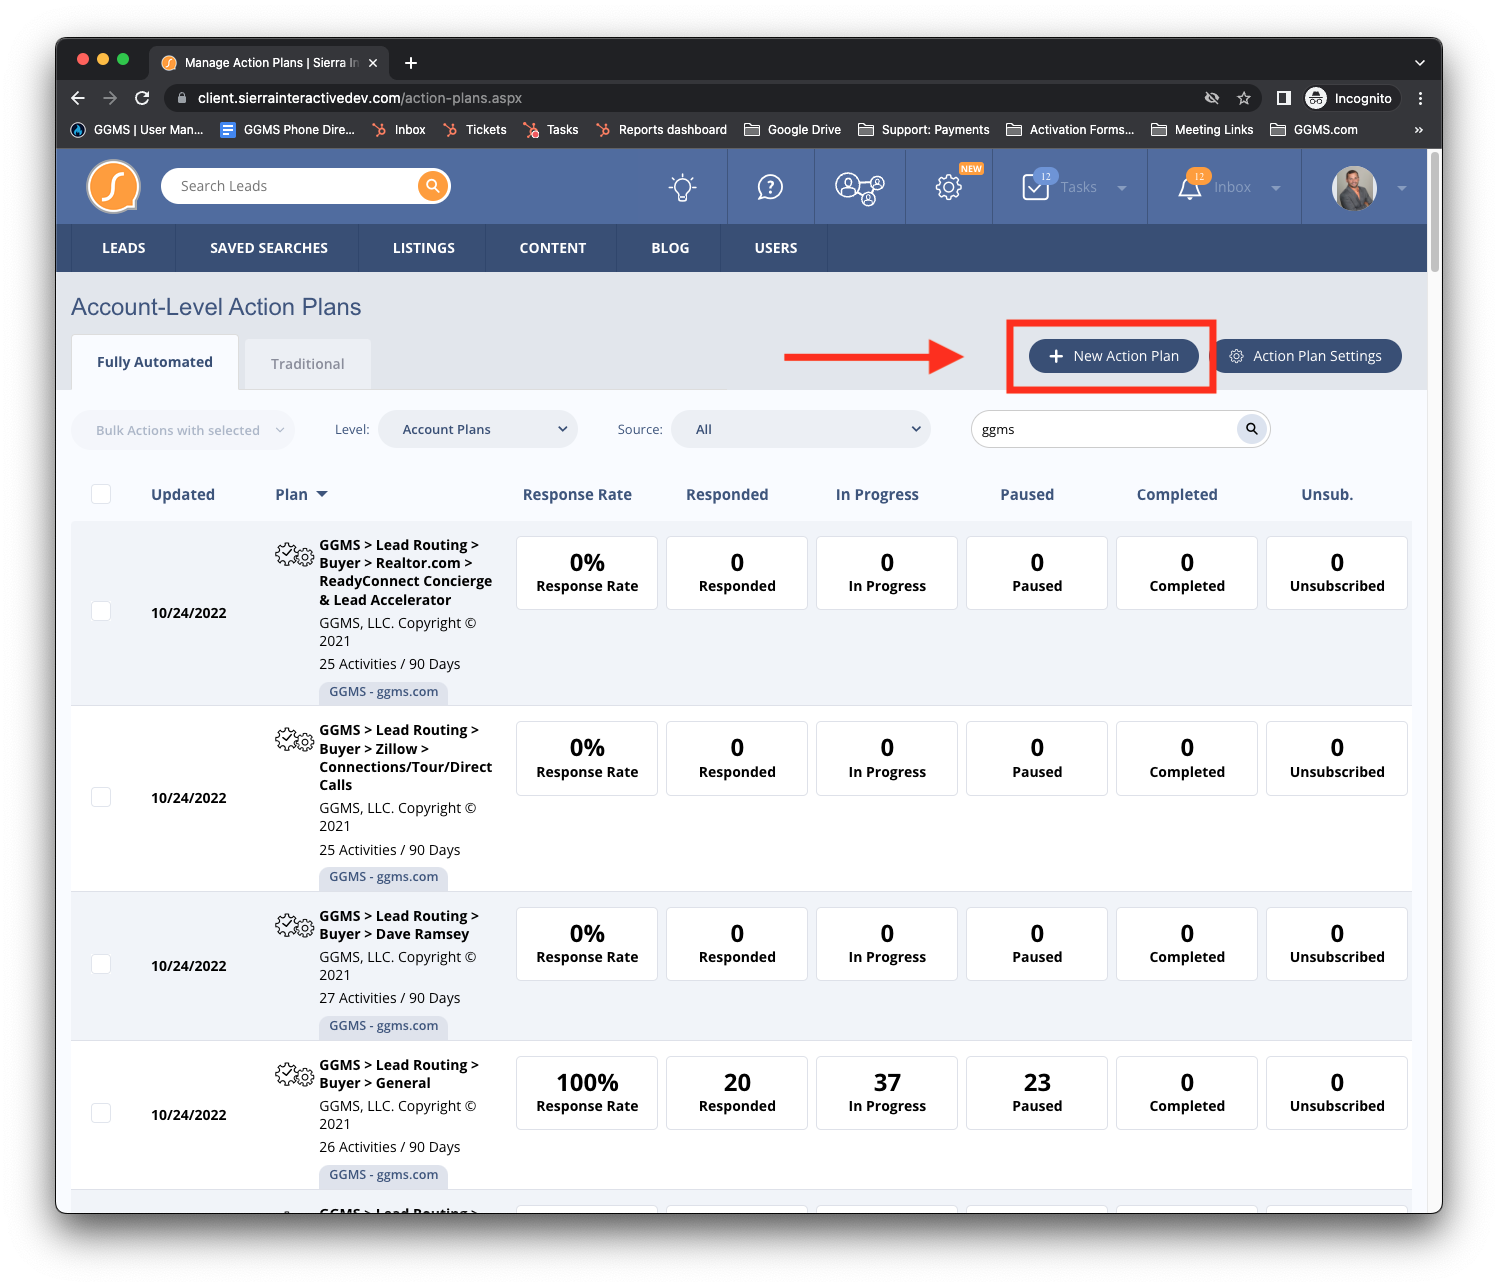Click the ggms plan search field

[x=1104, y=429]
